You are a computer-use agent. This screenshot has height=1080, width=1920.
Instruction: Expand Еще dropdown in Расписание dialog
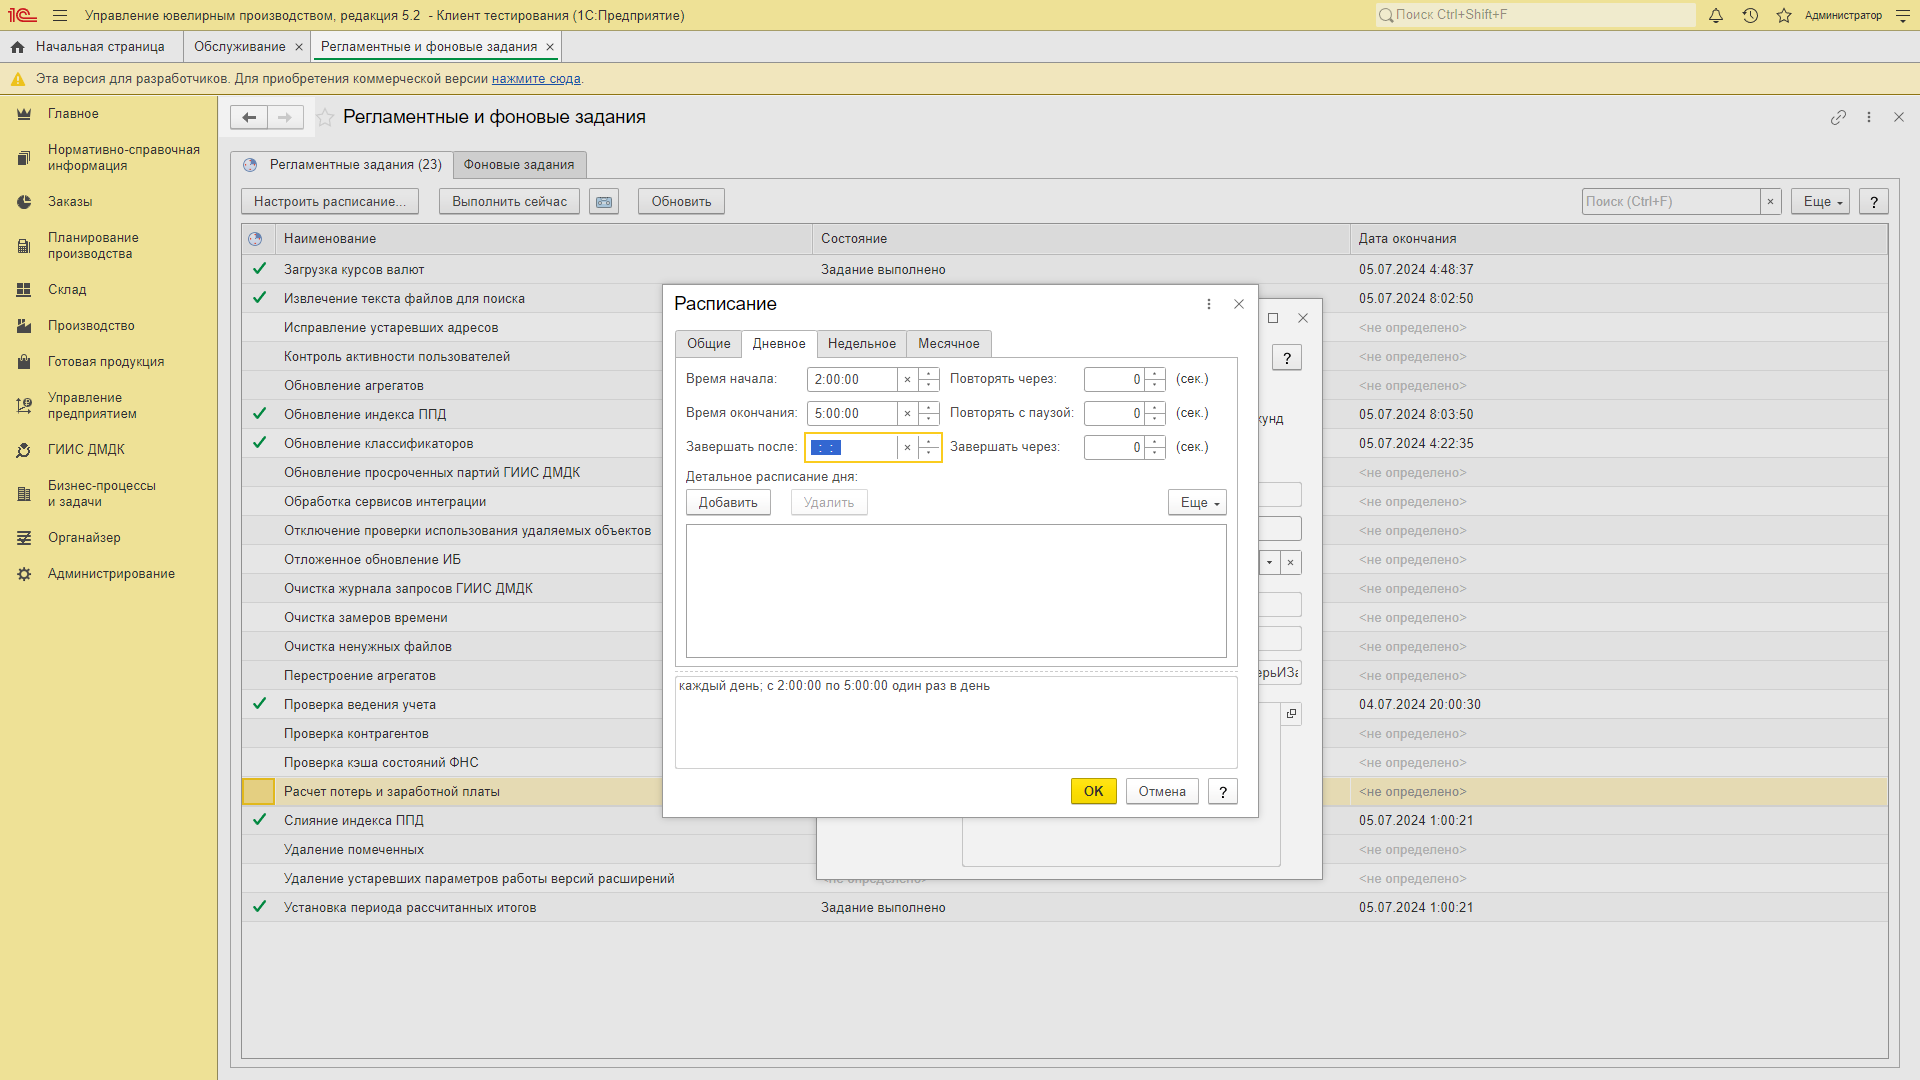coord(1197,503)
